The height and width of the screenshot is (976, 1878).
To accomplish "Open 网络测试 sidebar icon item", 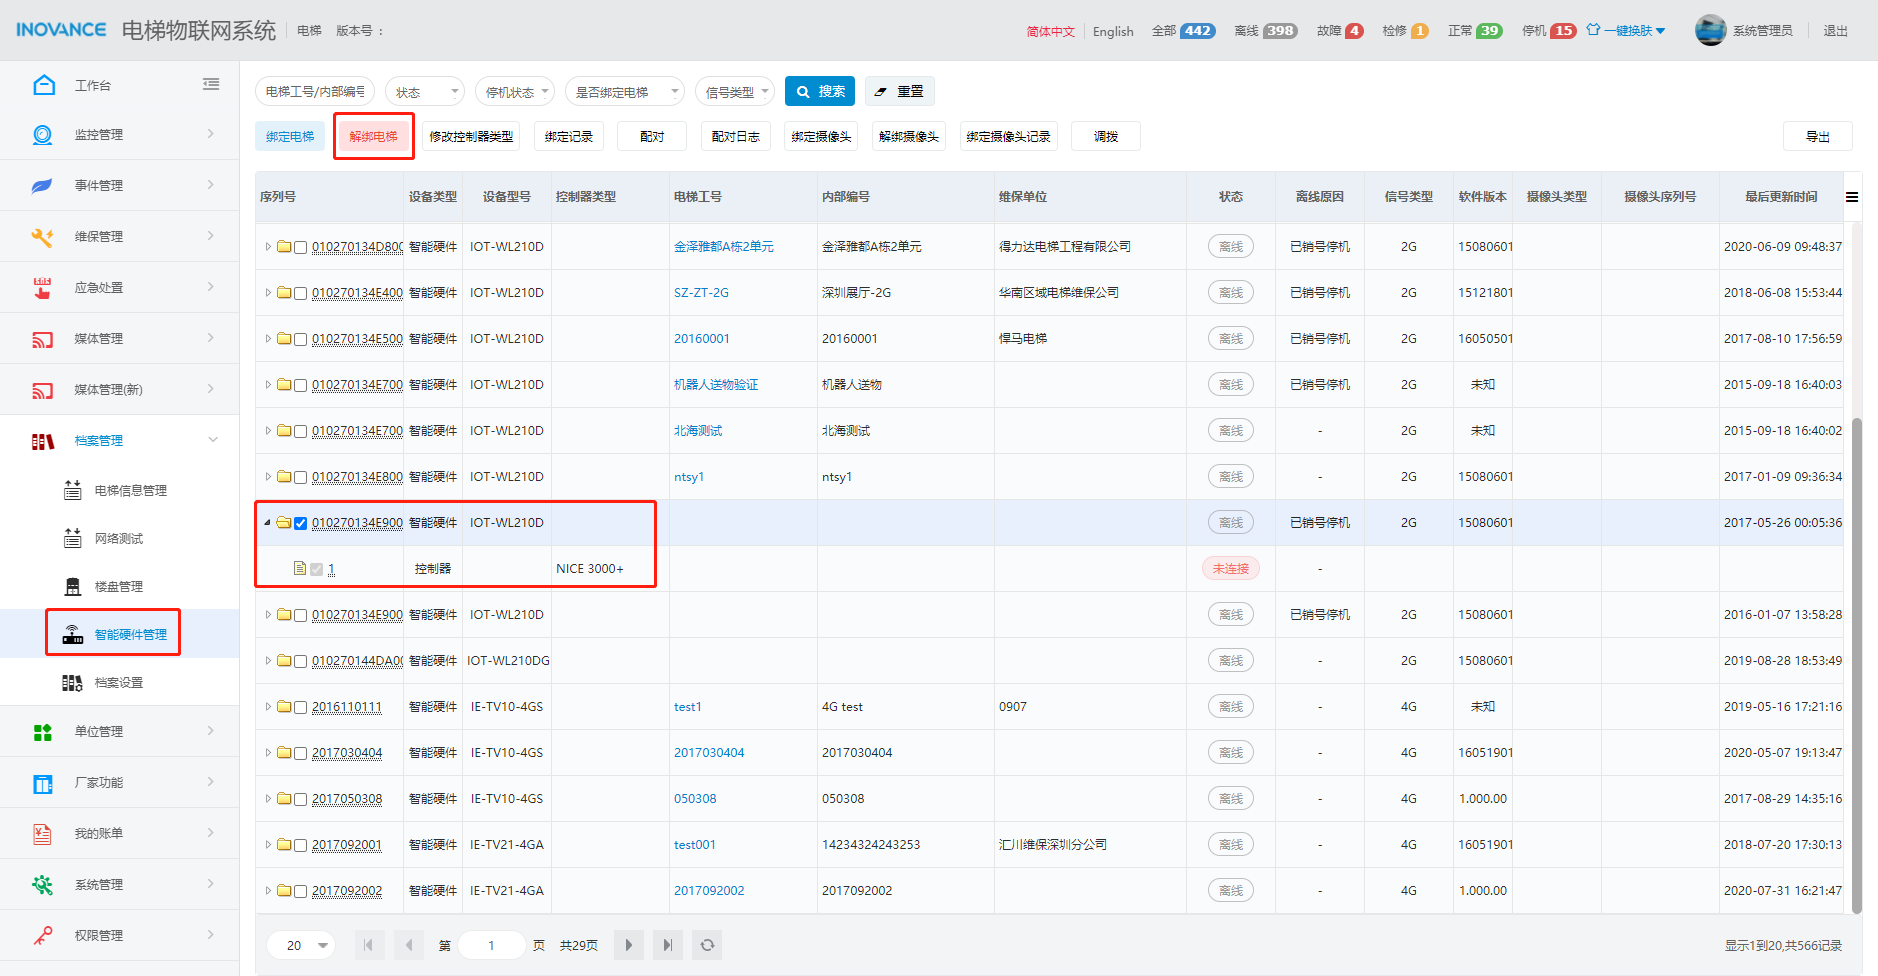I will [73, 538].
